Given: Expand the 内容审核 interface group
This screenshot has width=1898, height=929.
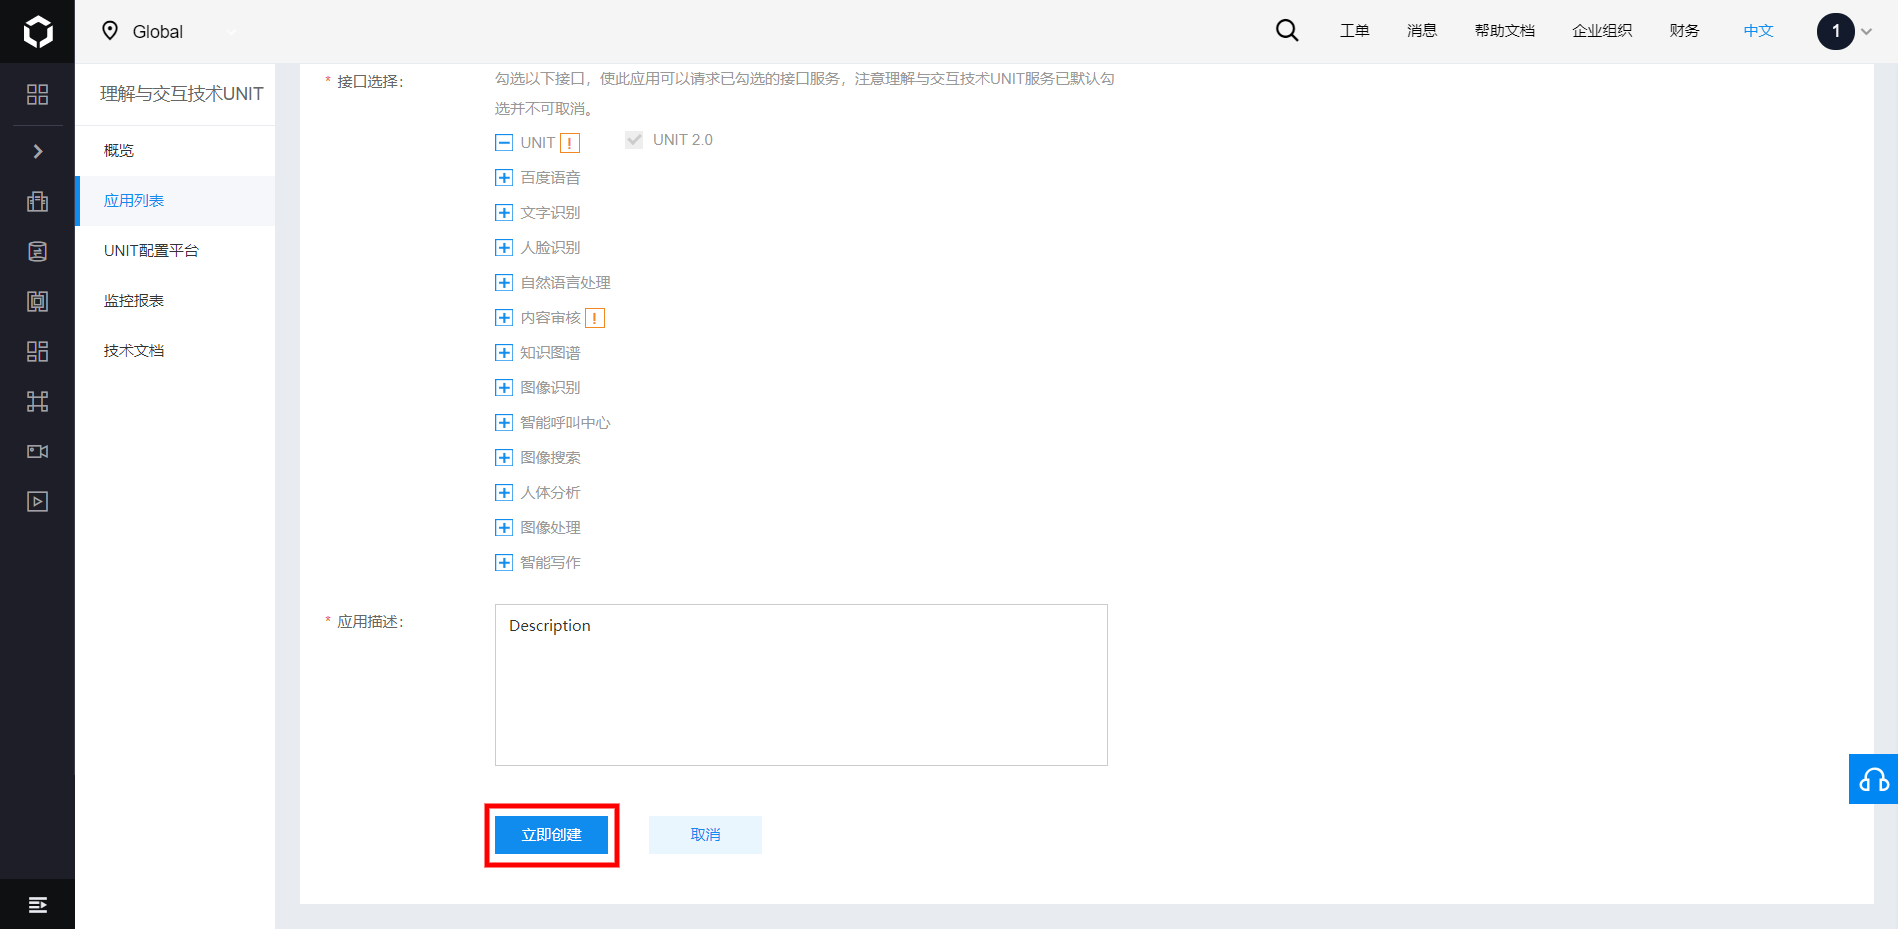Looking at the screenshot, I should [x=504, y=318].
